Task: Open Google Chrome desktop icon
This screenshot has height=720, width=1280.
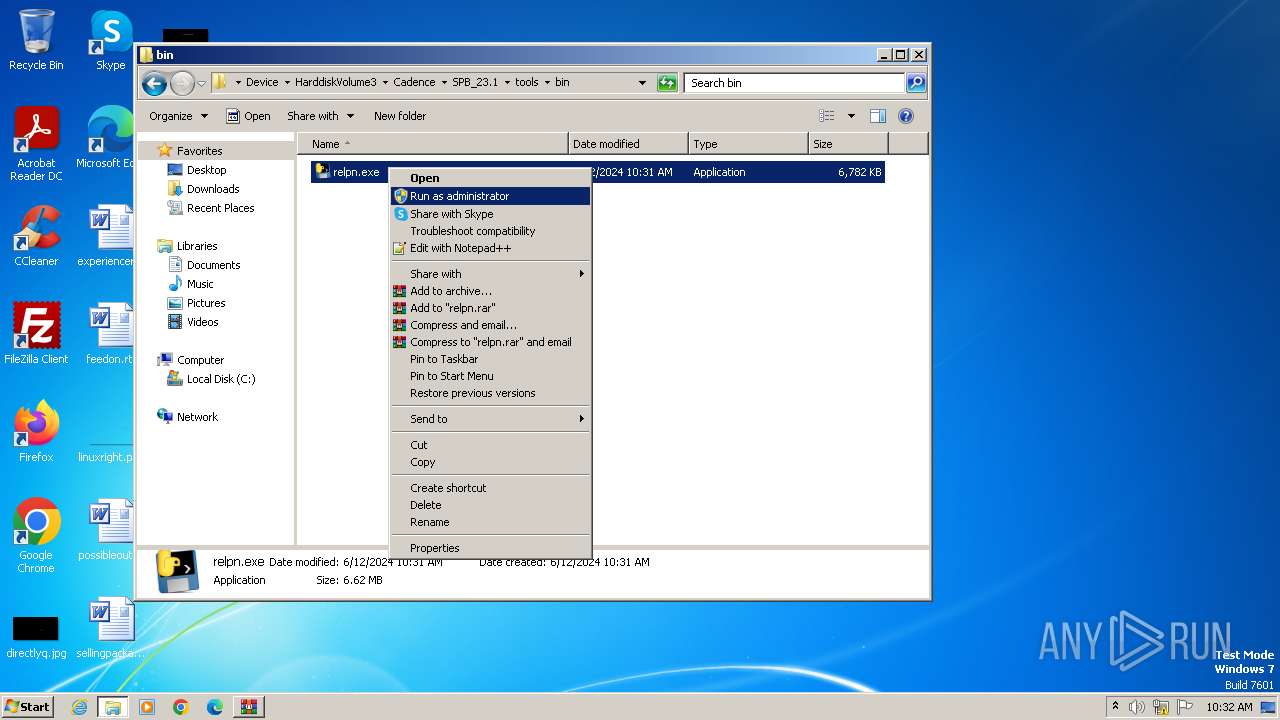Action: pyautogui.click(x=36, y=536)
